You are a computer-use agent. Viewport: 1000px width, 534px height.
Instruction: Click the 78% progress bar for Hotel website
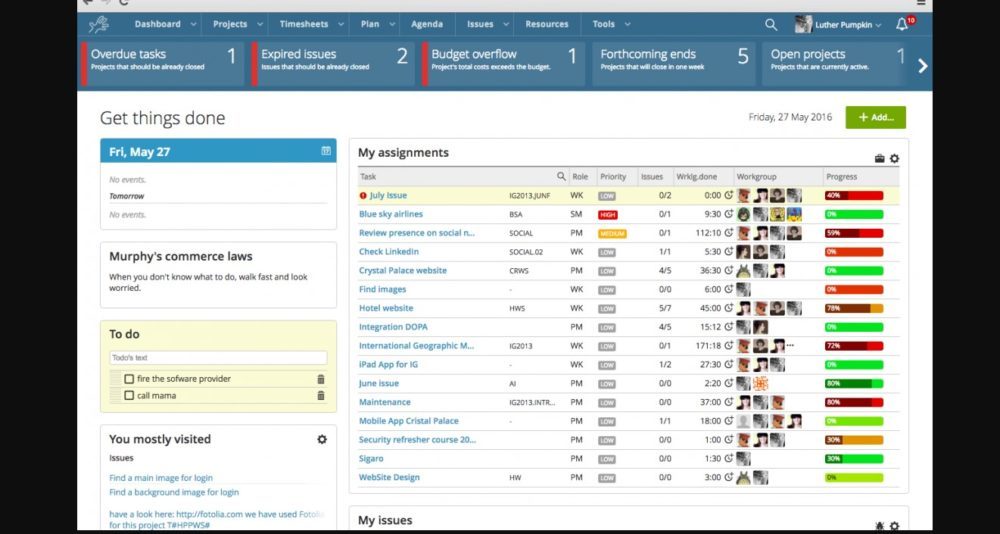coord(853,308)
